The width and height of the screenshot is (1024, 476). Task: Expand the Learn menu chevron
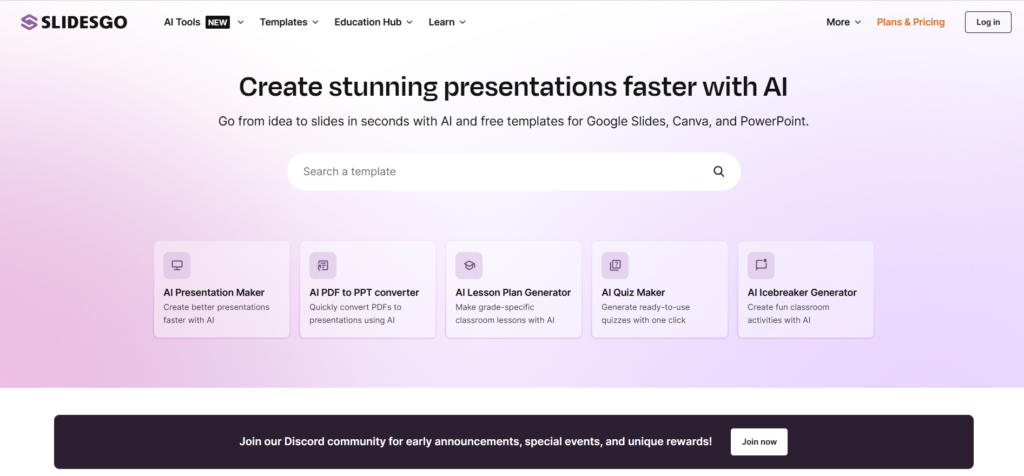point(462,22)
